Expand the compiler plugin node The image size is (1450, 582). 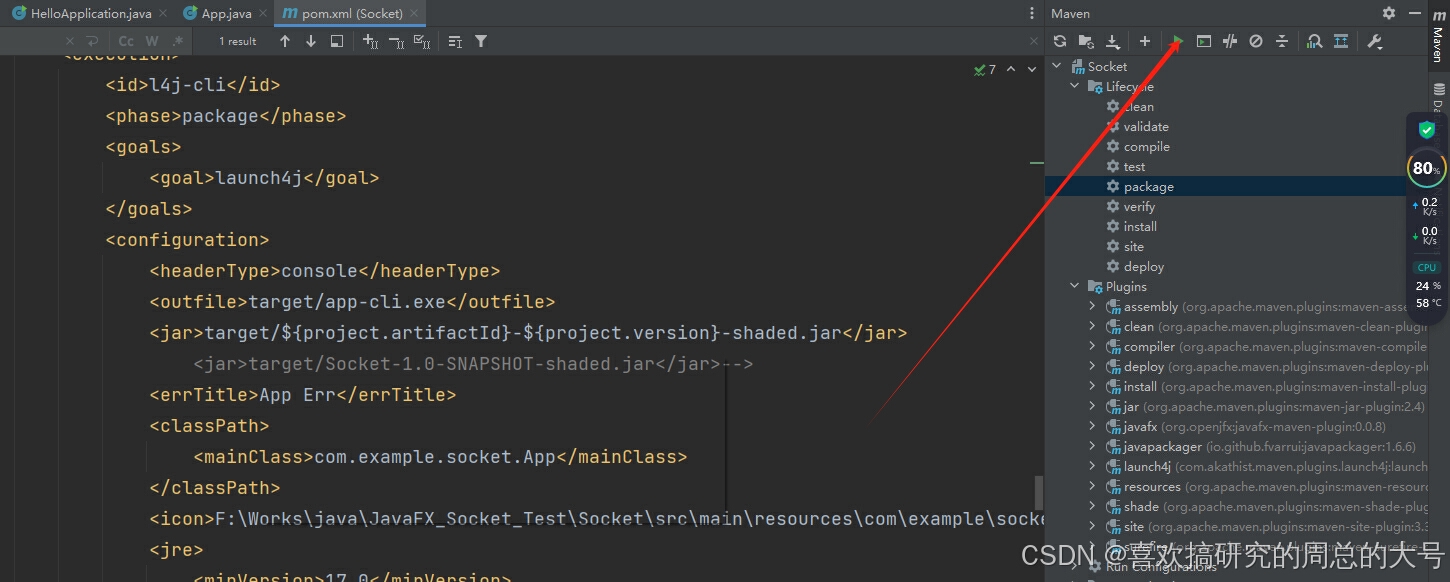tap(1092, 346)
